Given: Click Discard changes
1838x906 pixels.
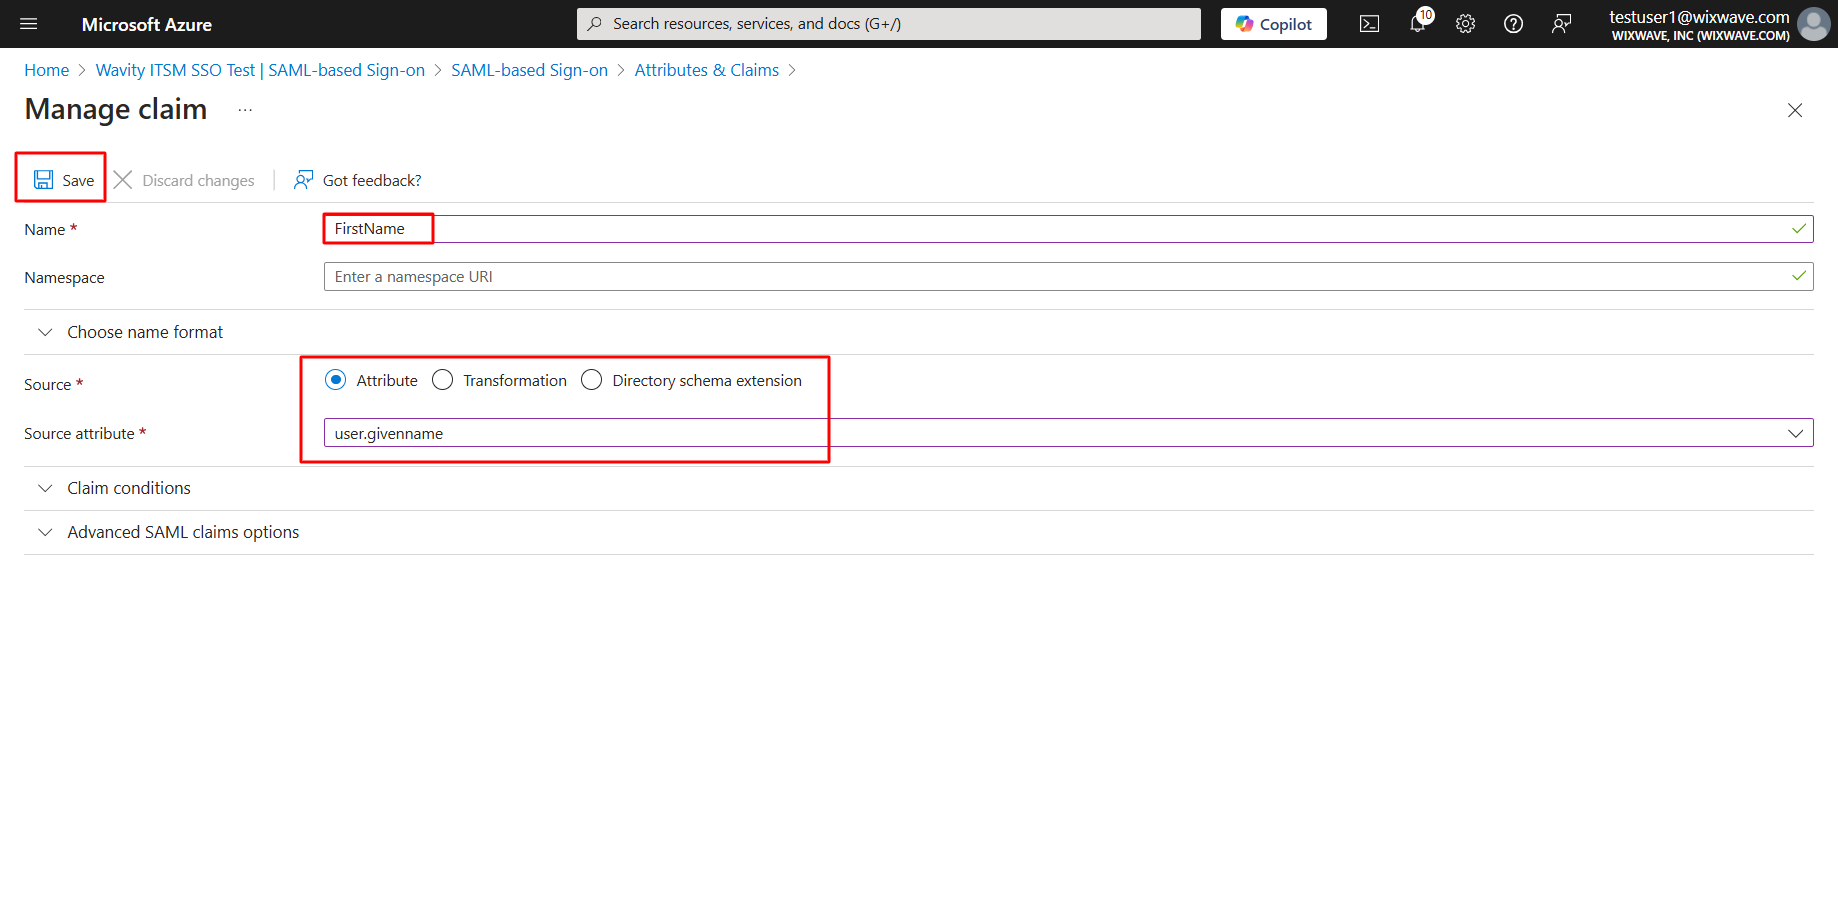Looking at the screenshot, I should pos(184,180).
